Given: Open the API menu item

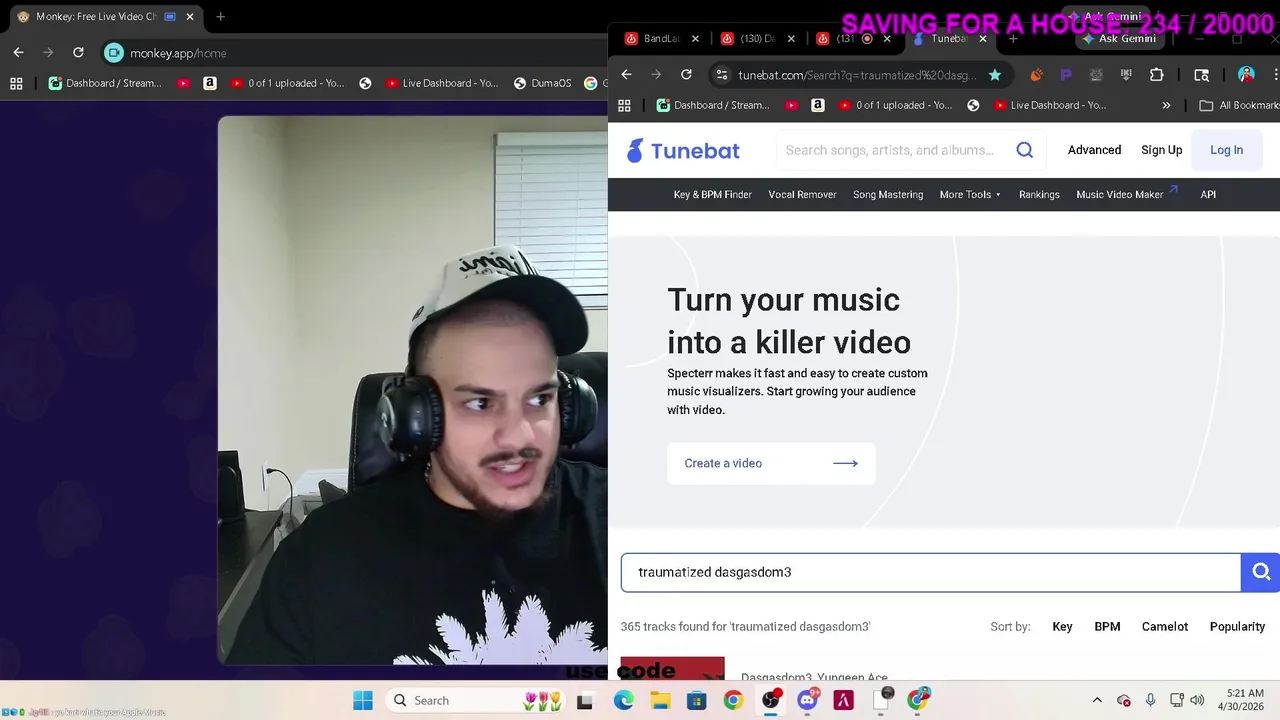Looking at the screenshot, I should [1208, 194].
